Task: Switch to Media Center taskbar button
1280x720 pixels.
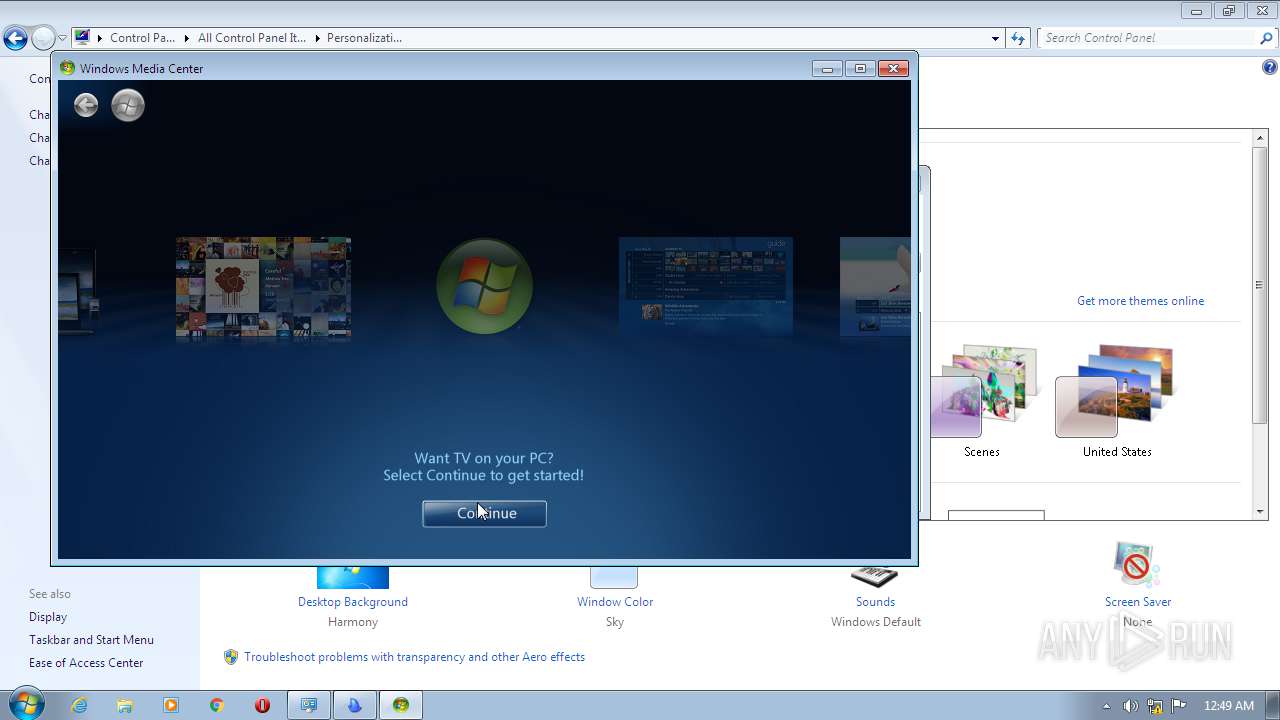Action: (401, 705)
